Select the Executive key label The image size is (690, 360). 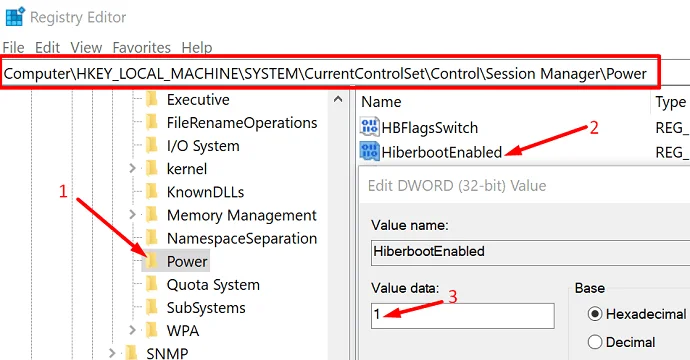198,100
